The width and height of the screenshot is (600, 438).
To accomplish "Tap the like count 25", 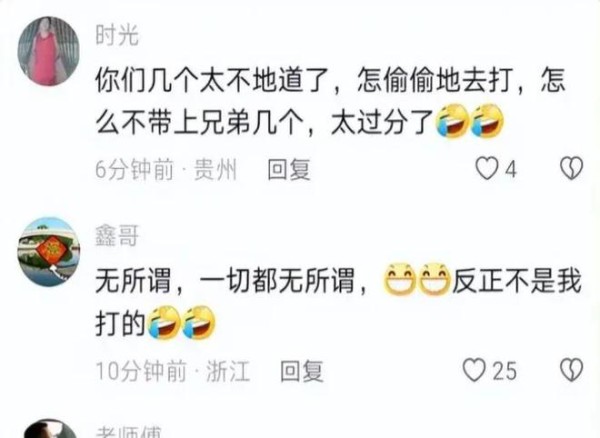I will click(x=504, y=371).
